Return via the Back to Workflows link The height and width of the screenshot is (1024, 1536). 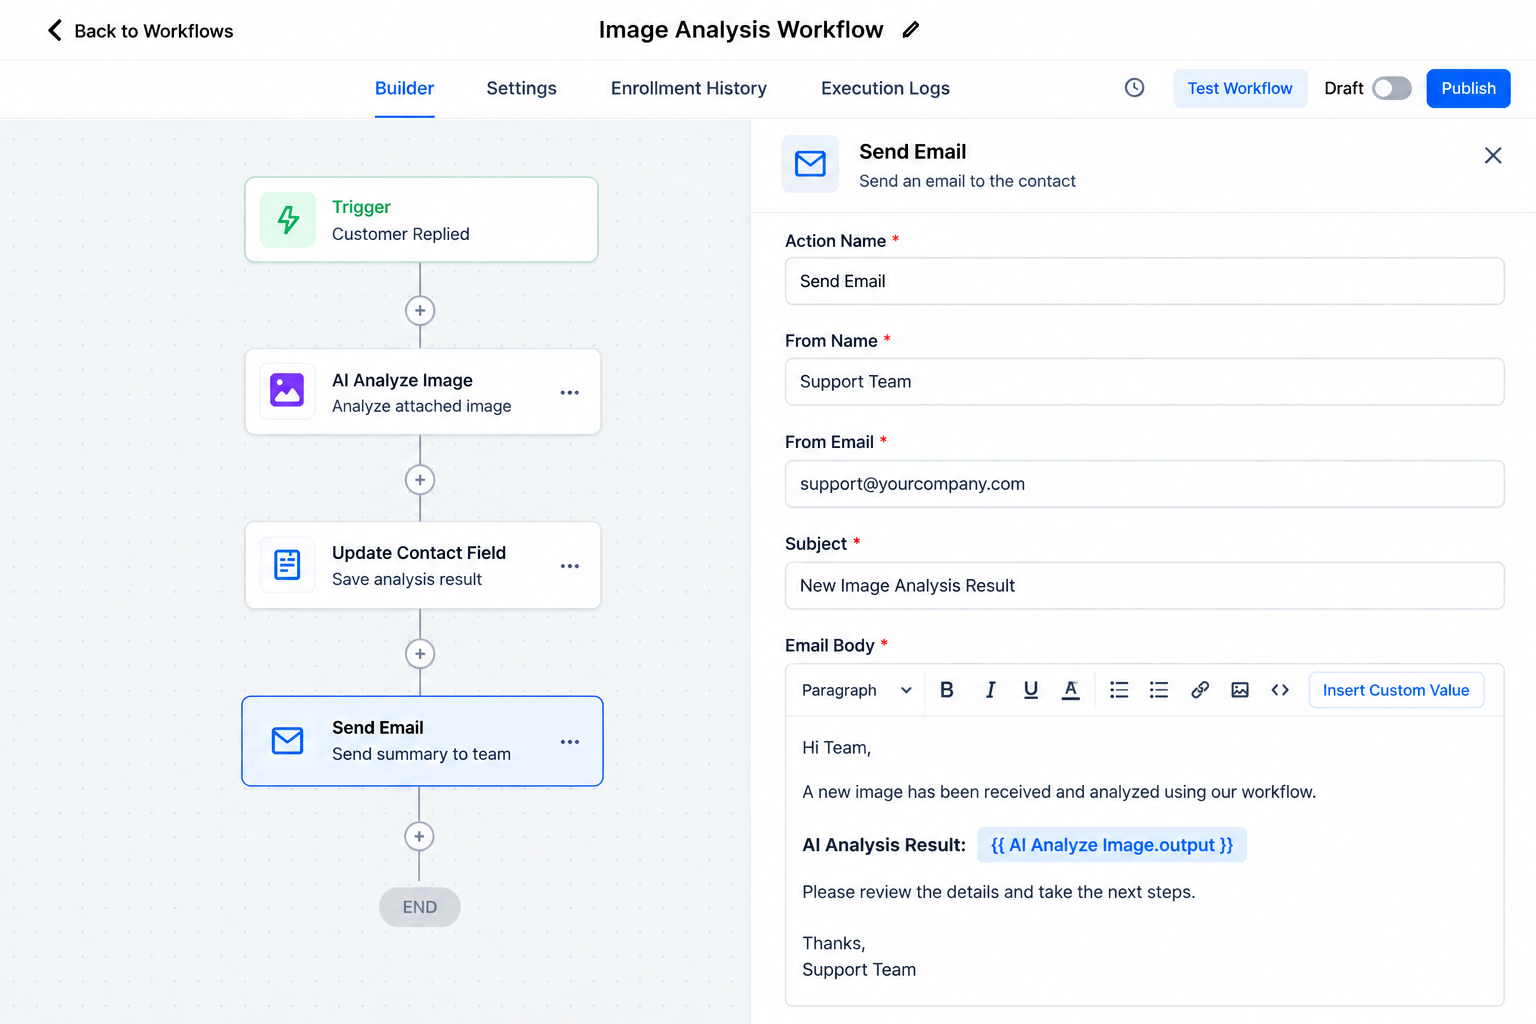click(154, 31)
